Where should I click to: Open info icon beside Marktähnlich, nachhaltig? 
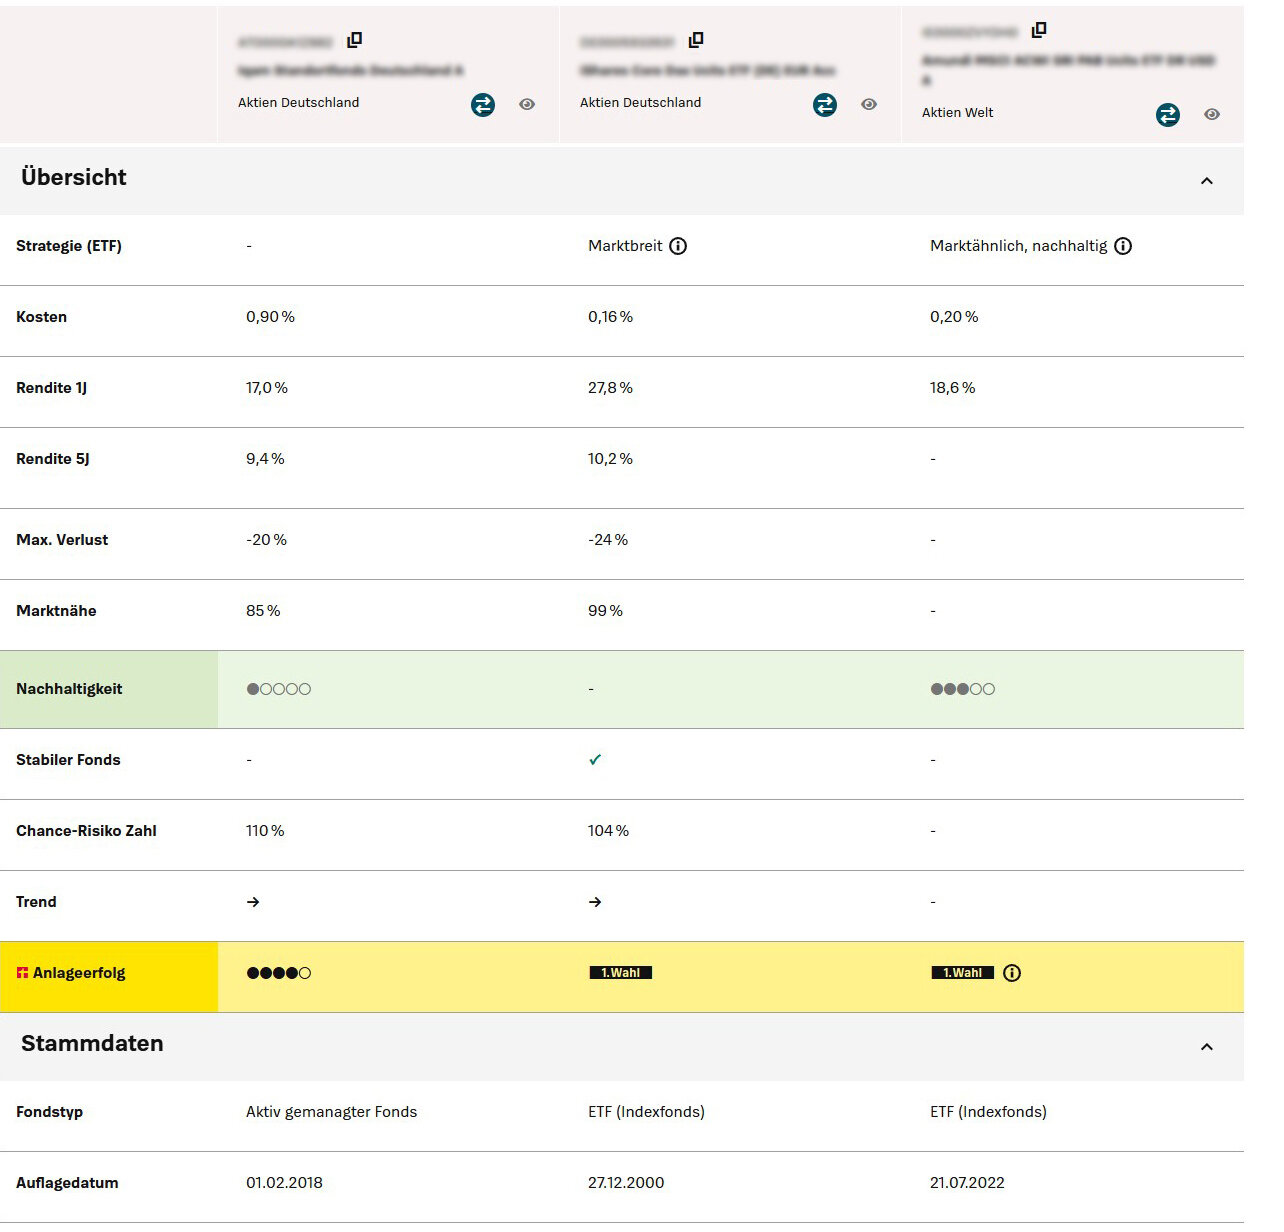click(1123, 246)
